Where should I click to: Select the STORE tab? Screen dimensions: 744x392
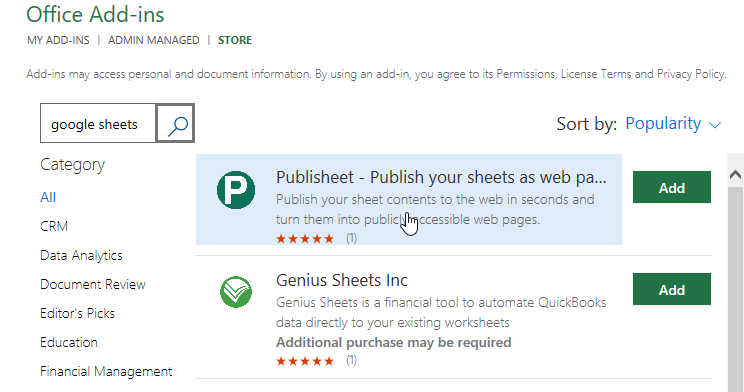pyautogui.click(x=235, y=40)
